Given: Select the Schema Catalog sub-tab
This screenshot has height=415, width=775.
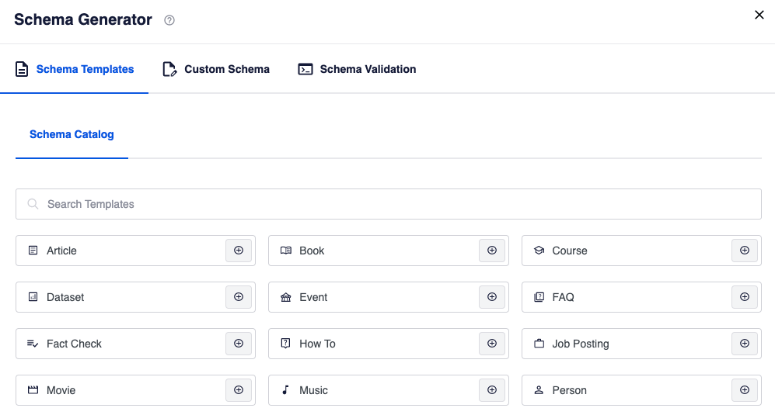Looking at the screenshot, I should pos(72,134).
